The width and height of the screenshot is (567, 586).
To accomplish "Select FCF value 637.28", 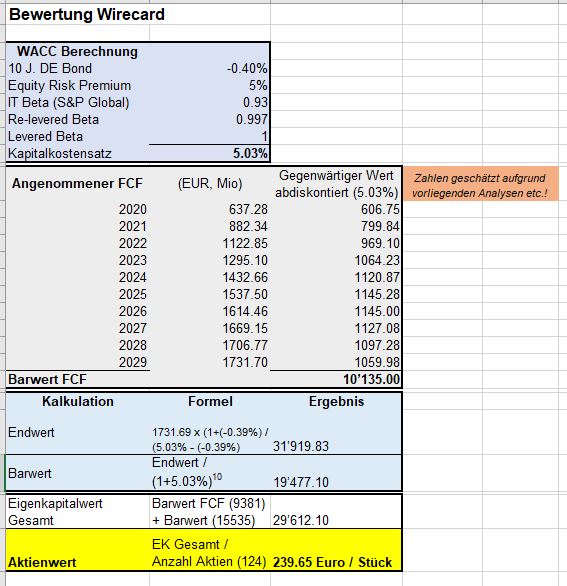I will pos(248,209).
